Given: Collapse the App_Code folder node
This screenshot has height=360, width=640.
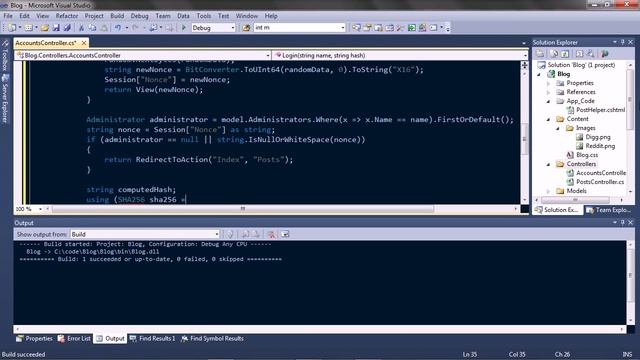Looking at the screenshot, I should (549, 101).
